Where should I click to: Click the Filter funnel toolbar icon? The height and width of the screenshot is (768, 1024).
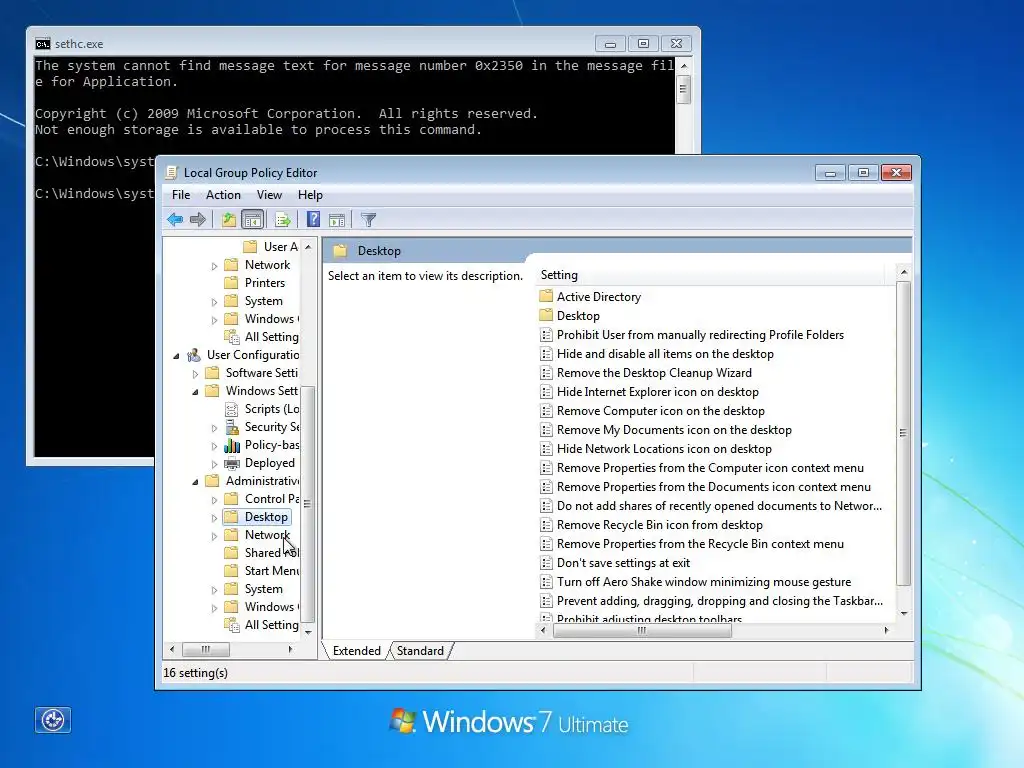pos(368,219)
